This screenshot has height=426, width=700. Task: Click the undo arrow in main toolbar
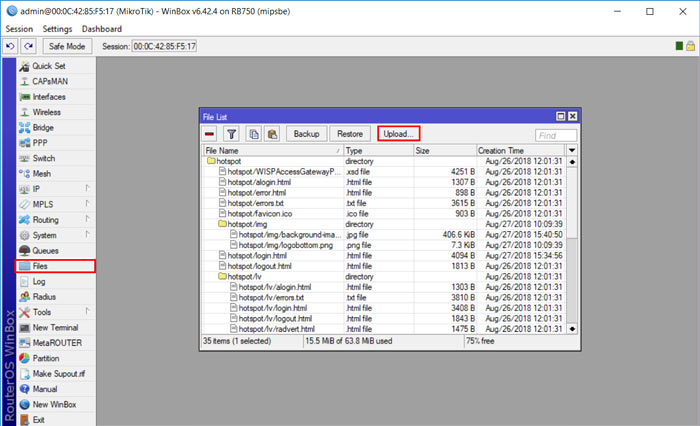tap(10, 46)
